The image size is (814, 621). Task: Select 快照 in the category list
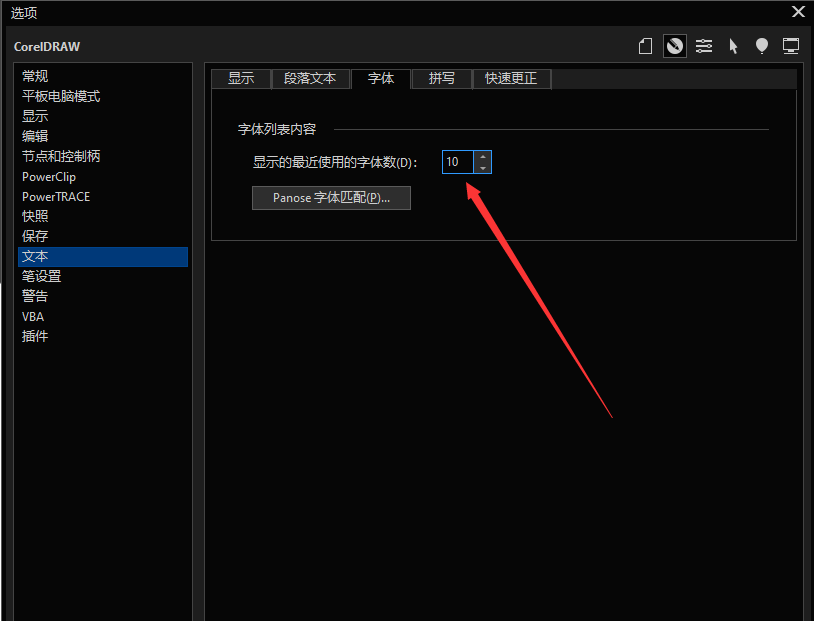point(103,216)
